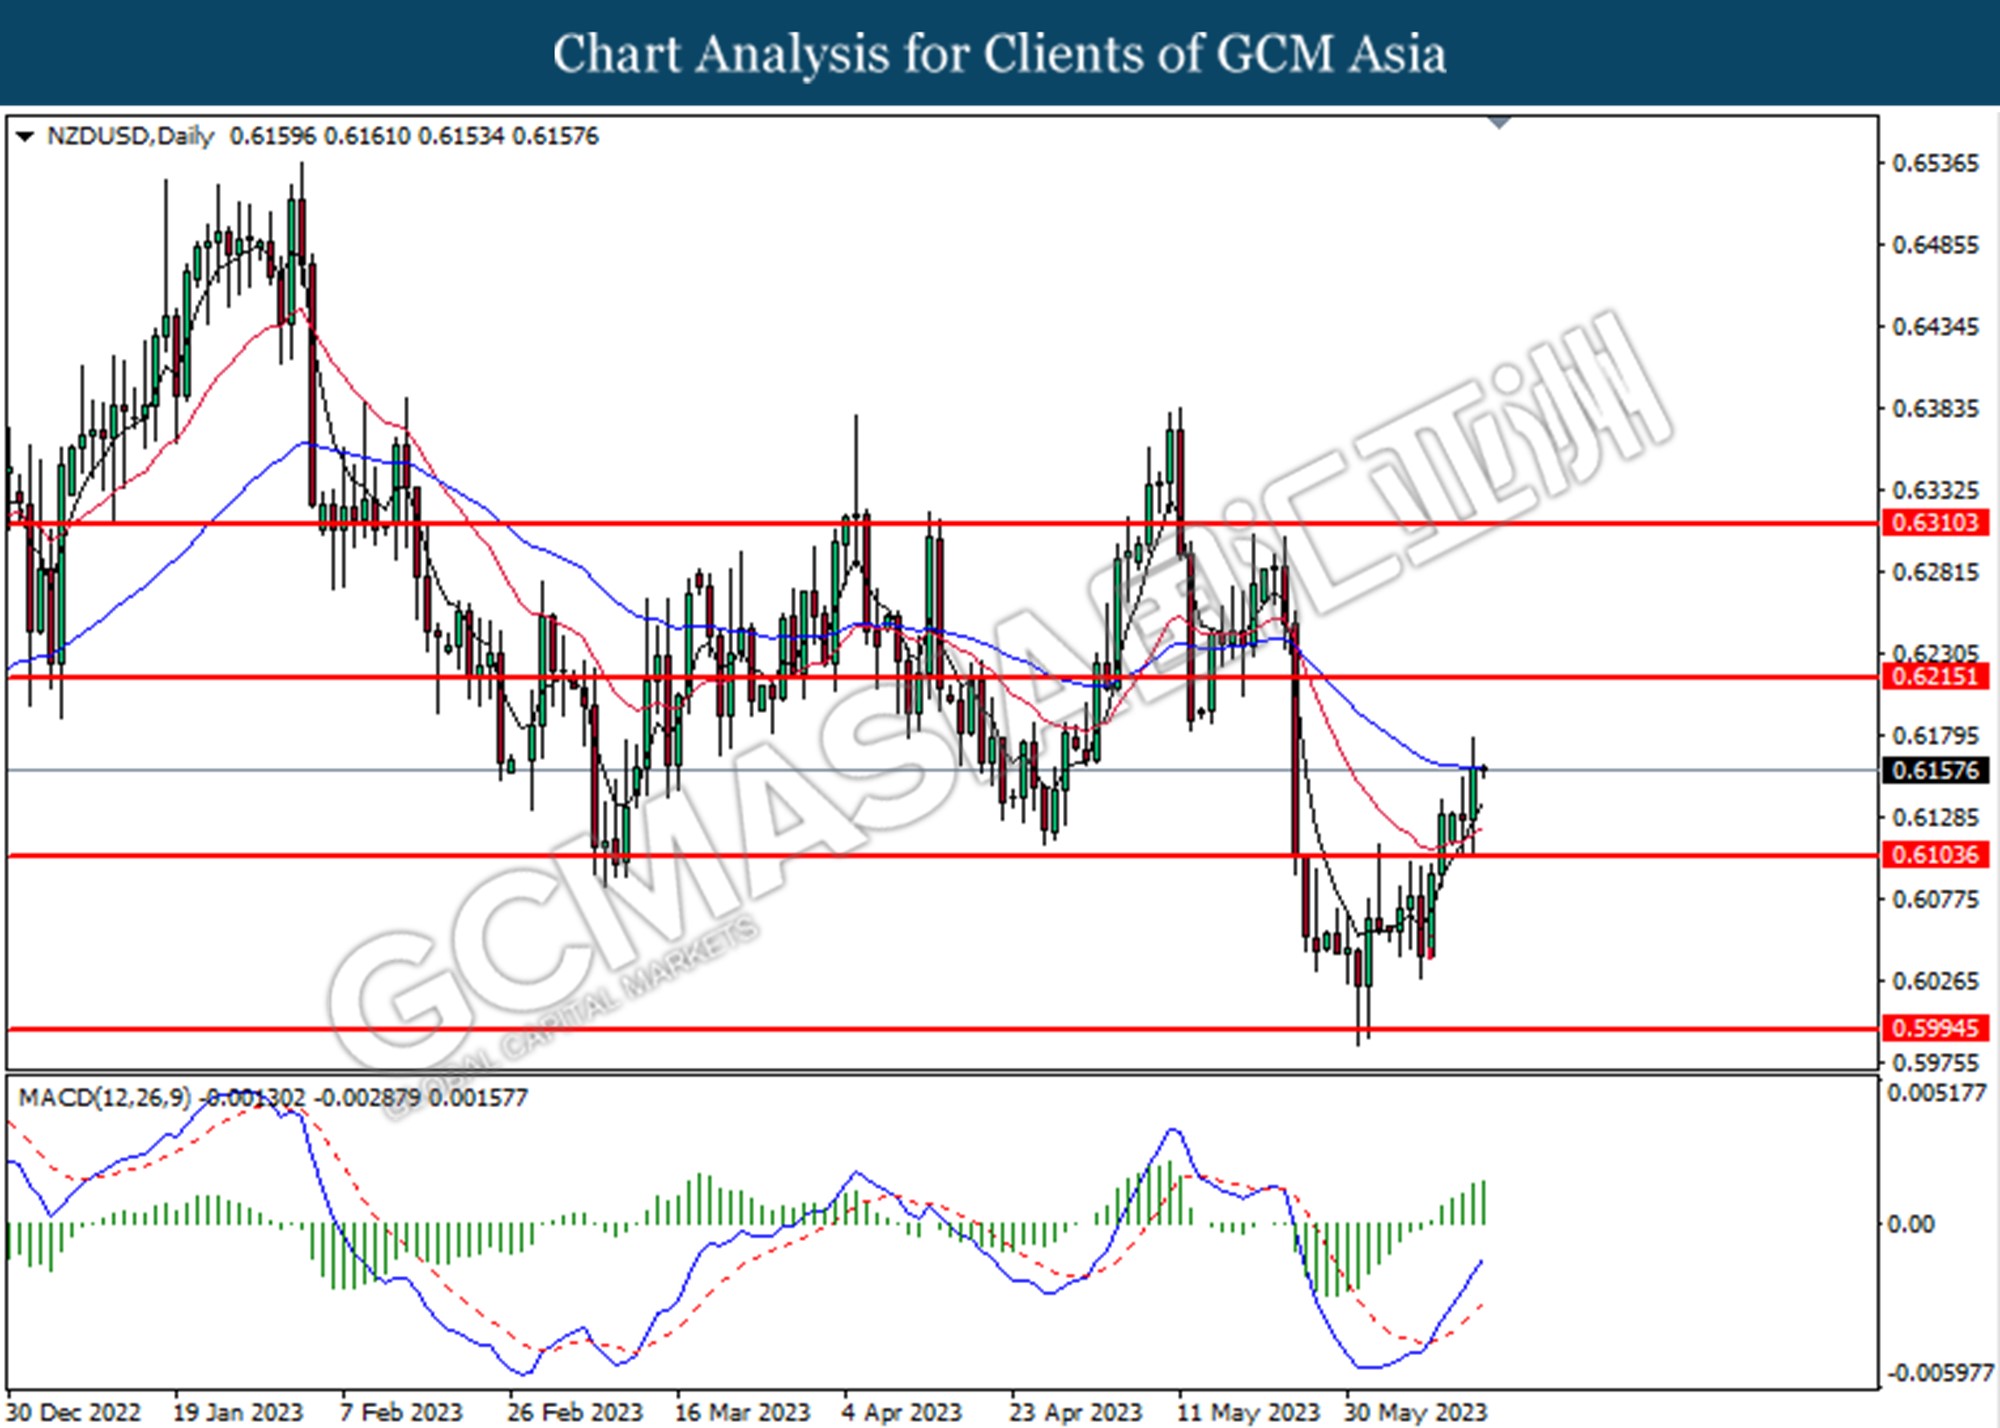Click the 0.60265 price axis value
This screenshot has width=2000, height=1428.
click(x=1935, y=982)
